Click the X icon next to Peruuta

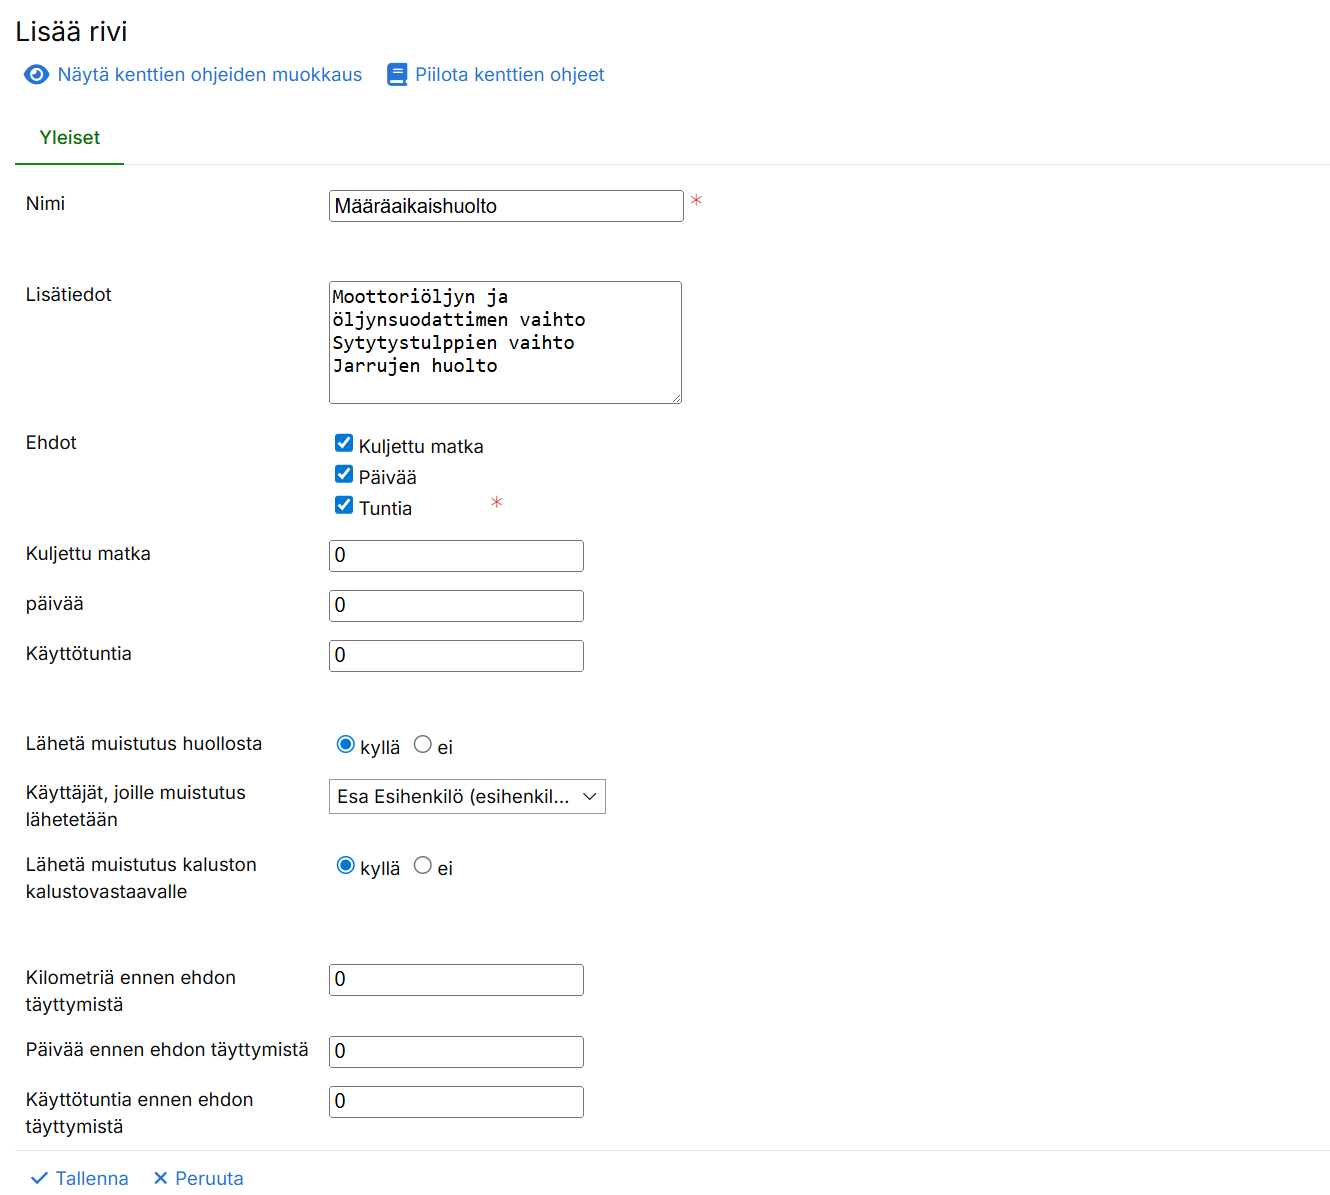pyautogui.click(x=160, y=1178)
